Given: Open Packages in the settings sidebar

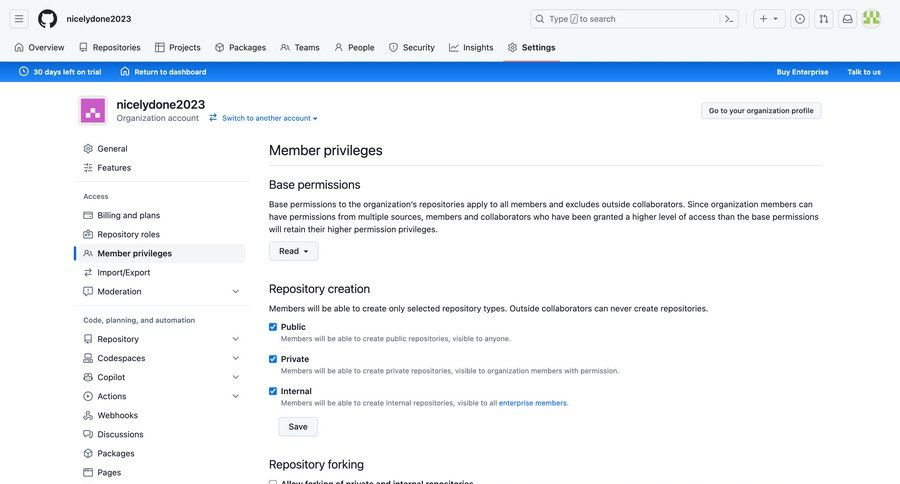Looking at the screenshot, I should pos(115,454).
